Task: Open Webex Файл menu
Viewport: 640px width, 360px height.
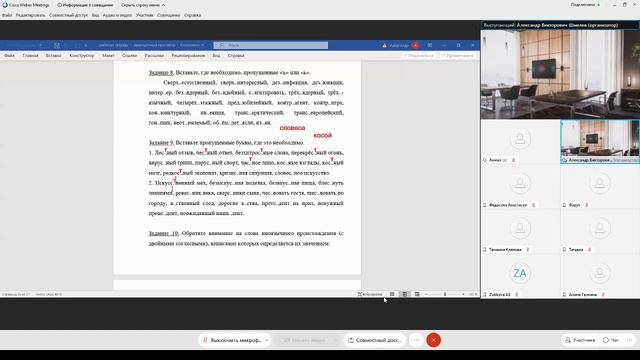Action: coord(7,15)
